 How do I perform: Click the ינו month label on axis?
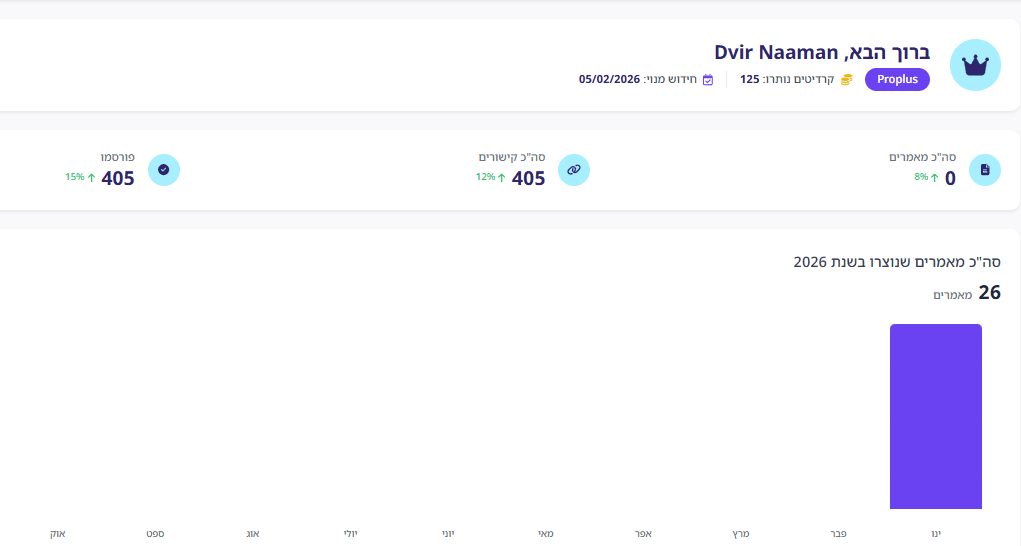pos(936,534)
